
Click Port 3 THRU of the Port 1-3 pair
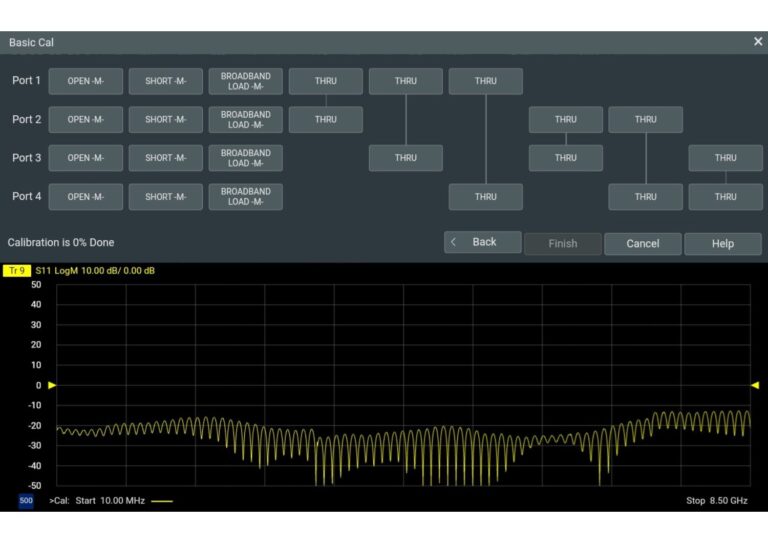pos(406,158)
